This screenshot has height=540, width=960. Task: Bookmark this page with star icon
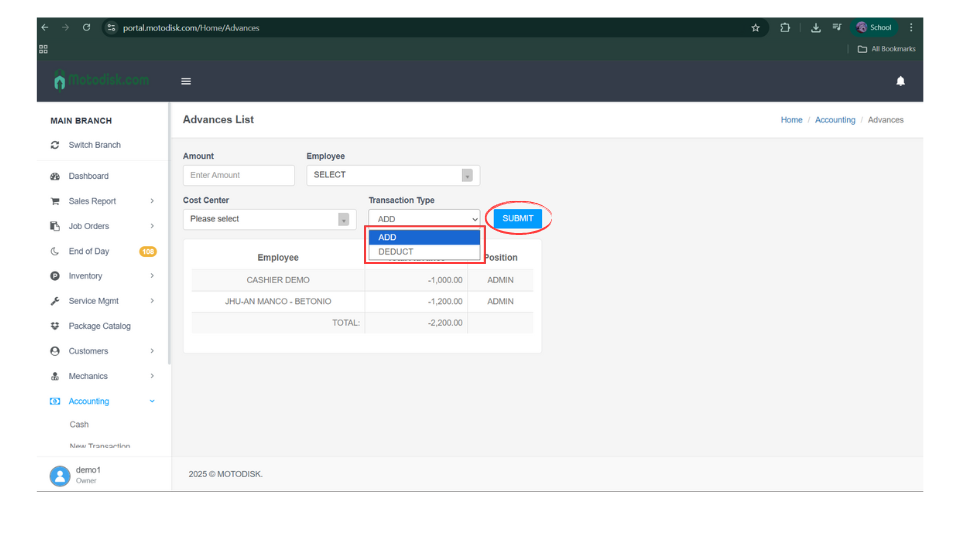[755, 28]
